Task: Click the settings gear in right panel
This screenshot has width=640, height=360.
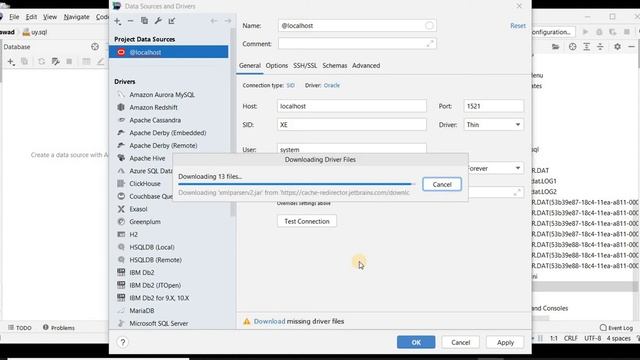Action: [x=618, y=47]
